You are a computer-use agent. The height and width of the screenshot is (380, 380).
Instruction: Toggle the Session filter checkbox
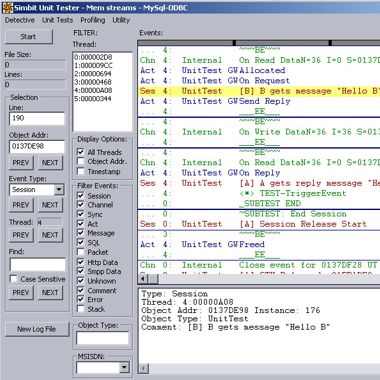point(81,196)
